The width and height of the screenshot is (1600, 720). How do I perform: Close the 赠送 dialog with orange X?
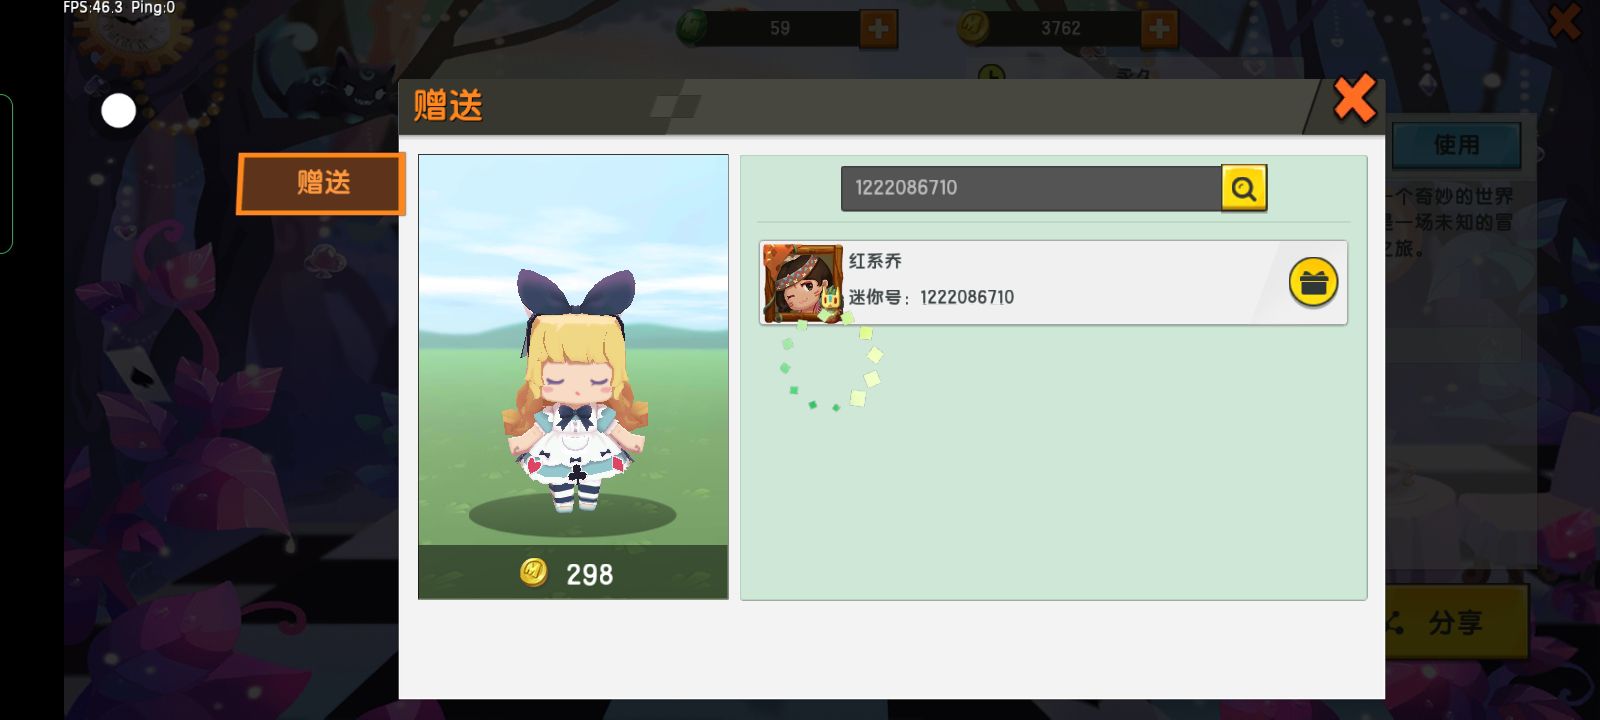click(x=1355, y=99)
